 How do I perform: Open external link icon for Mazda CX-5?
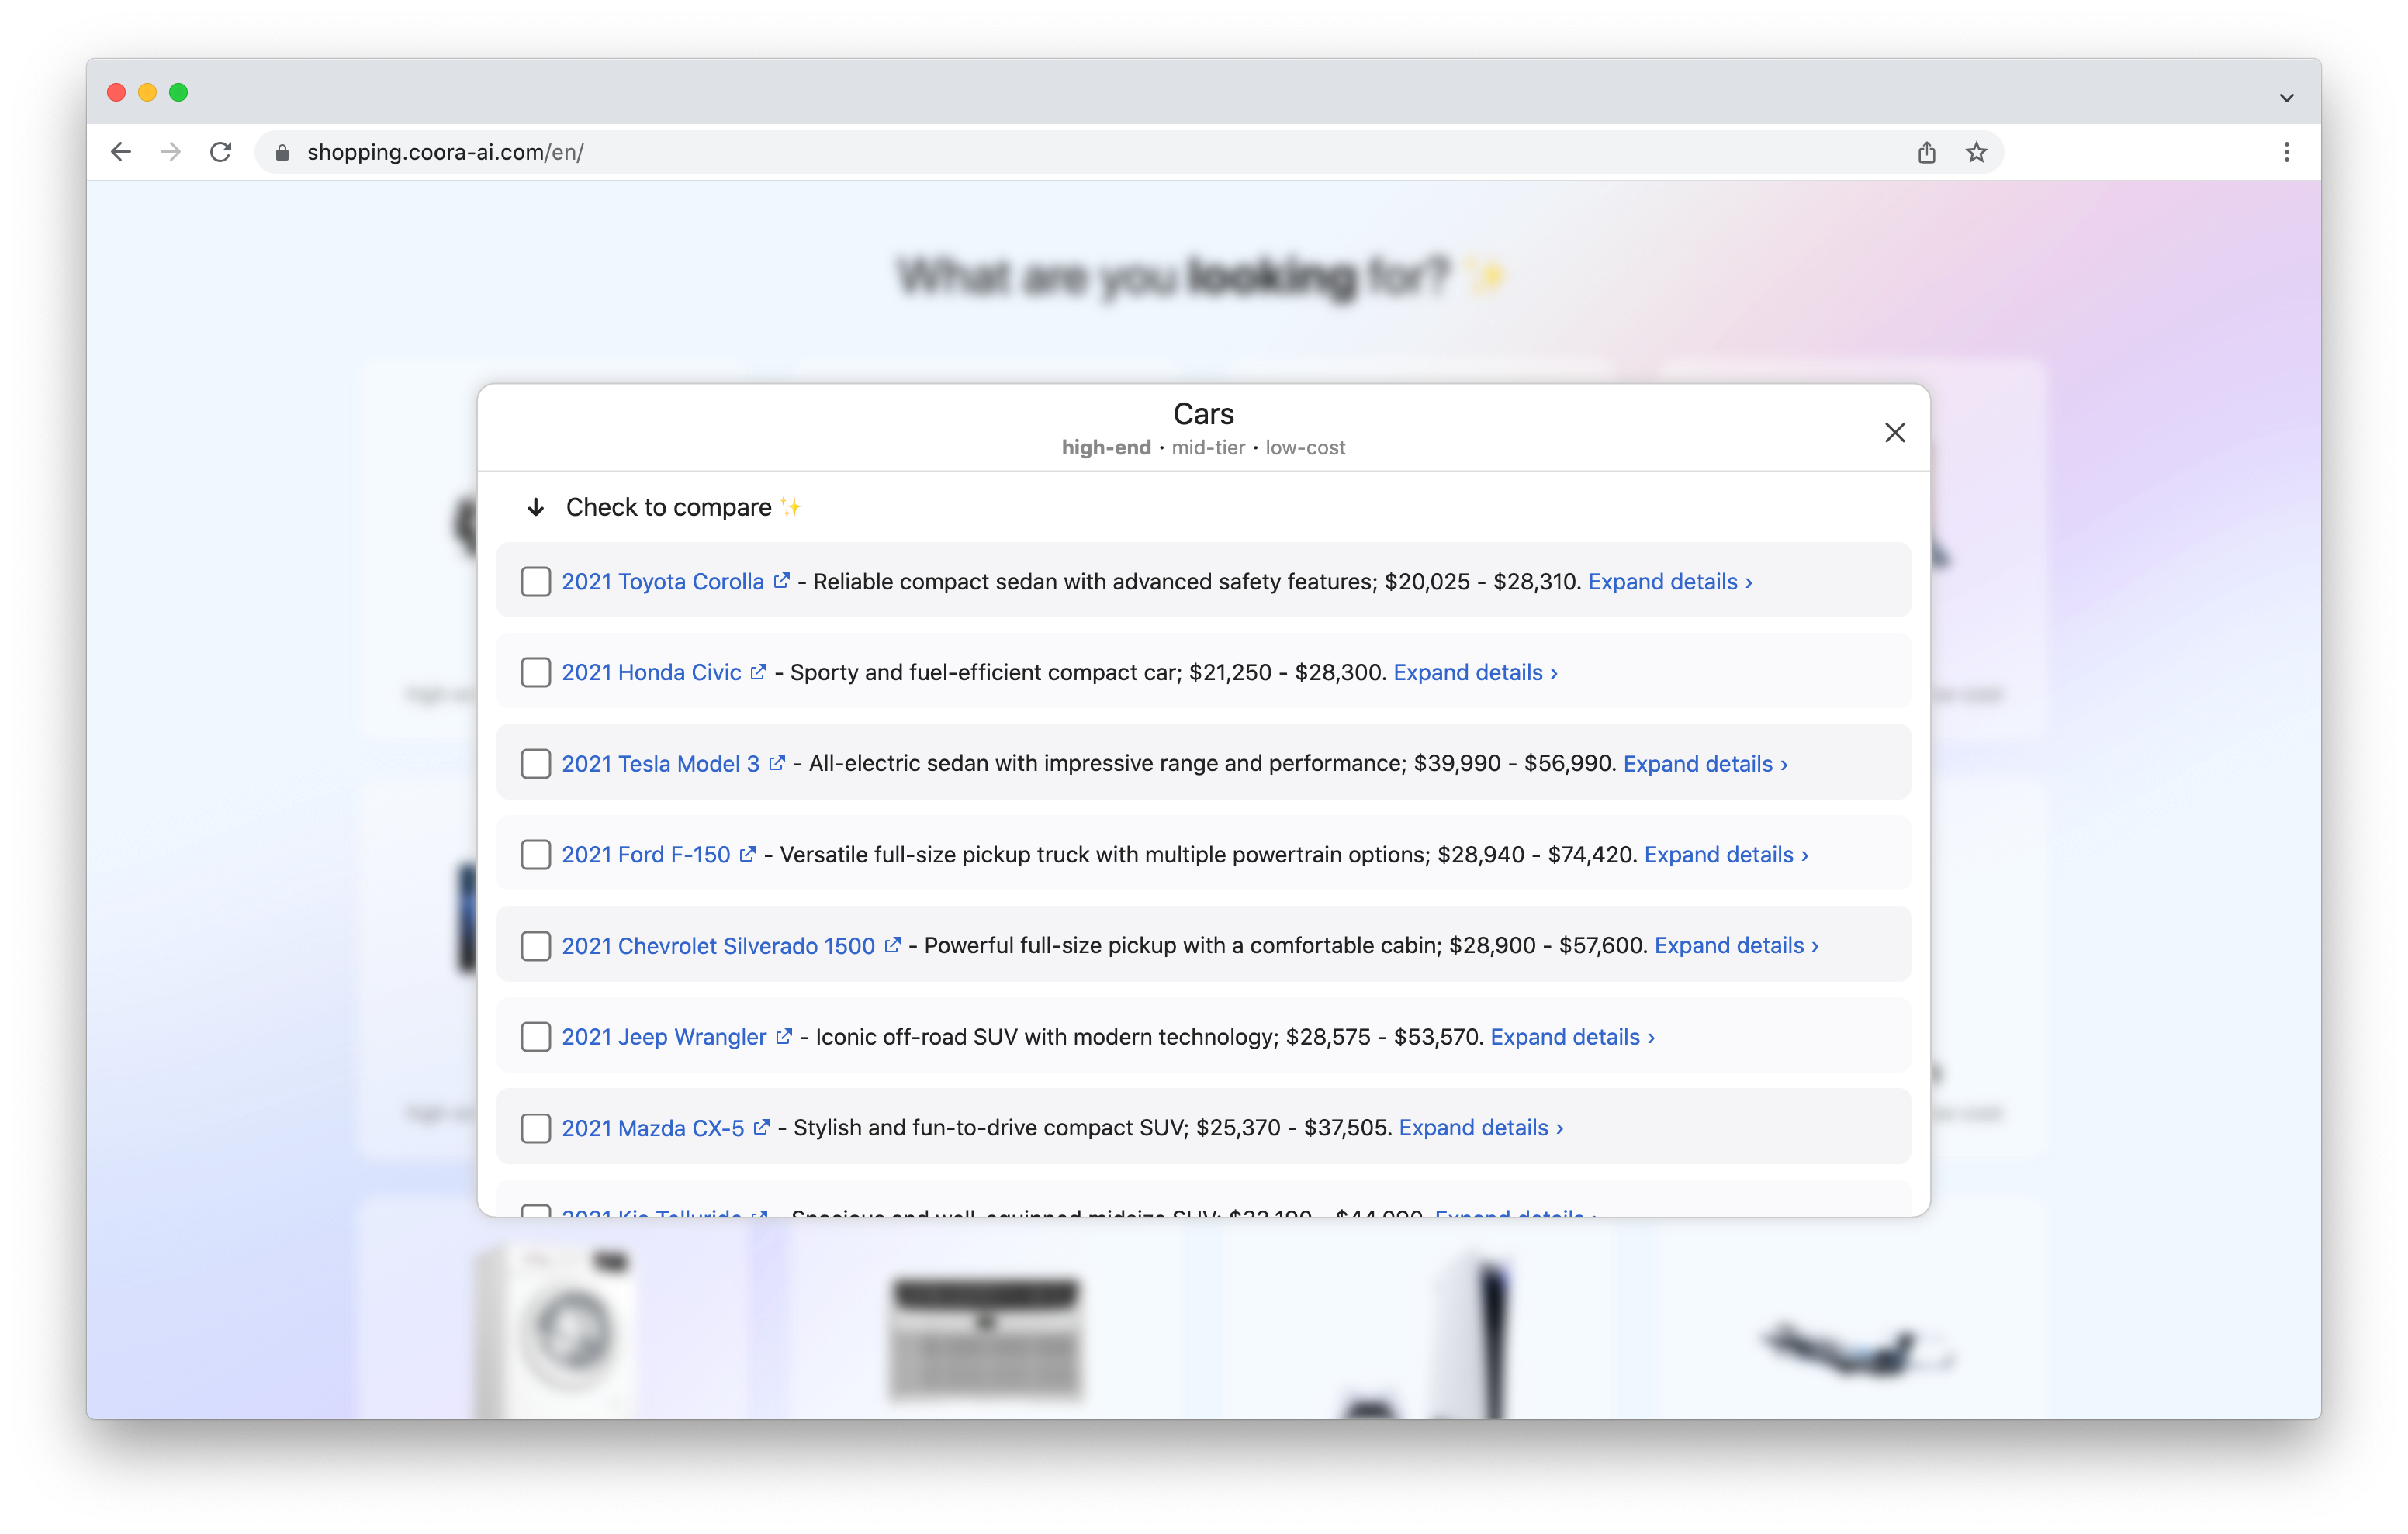762,1127
